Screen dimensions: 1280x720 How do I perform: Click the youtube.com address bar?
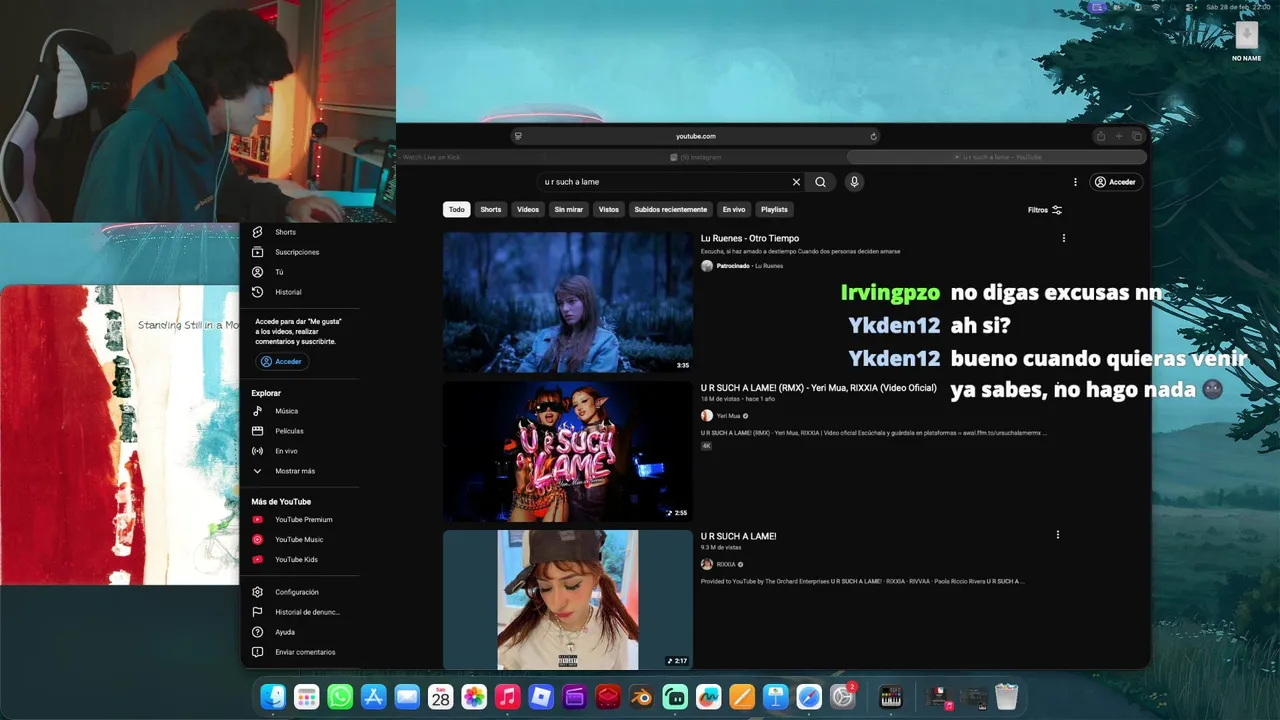pyautogui.click(x=696, y=136)
